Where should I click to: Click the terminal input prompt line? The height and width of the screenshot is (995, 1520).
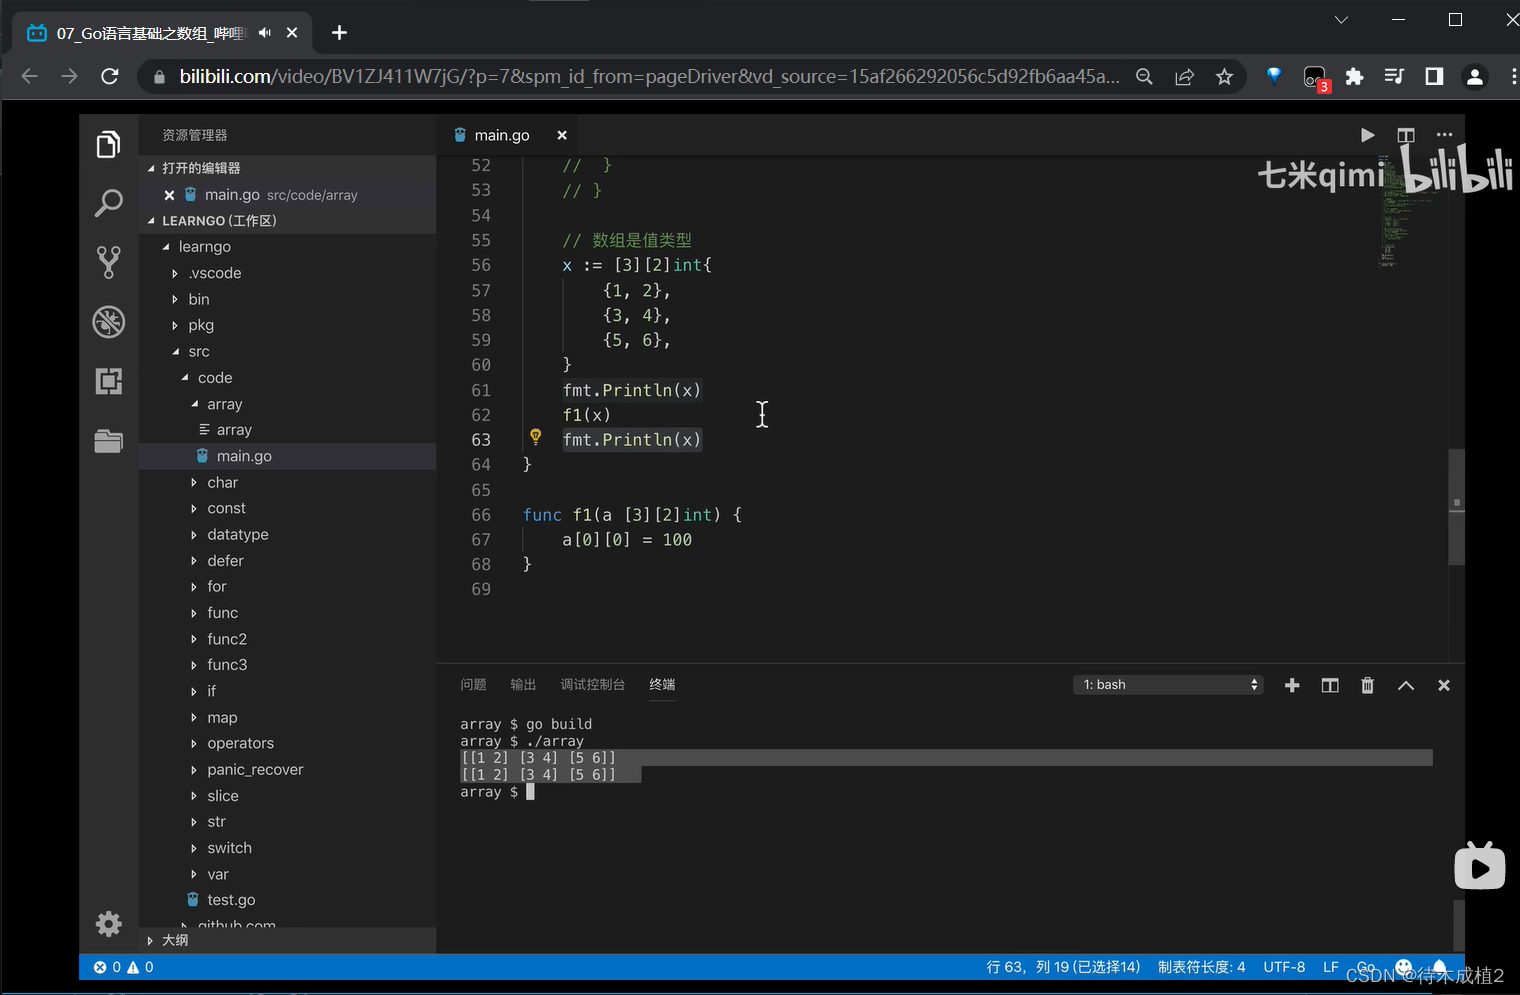497,792
